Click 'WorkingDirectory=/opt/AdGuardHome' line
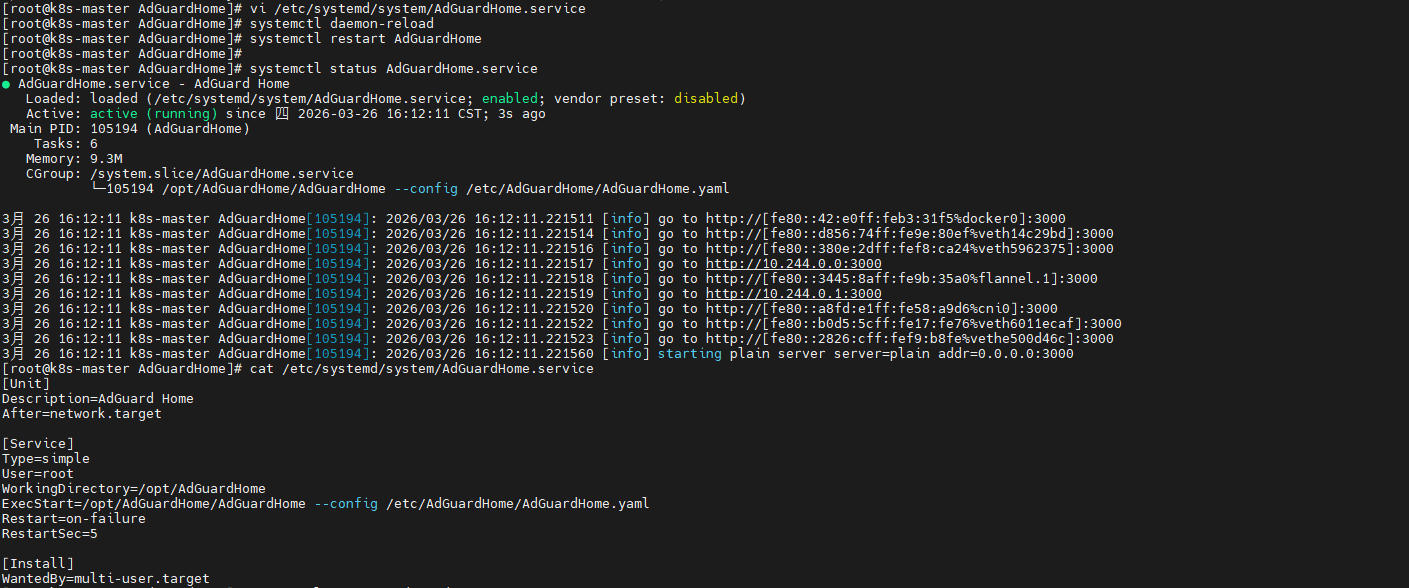Viewport: 1409px width, 588px height. pyautogui.click(x=134, y=489)
